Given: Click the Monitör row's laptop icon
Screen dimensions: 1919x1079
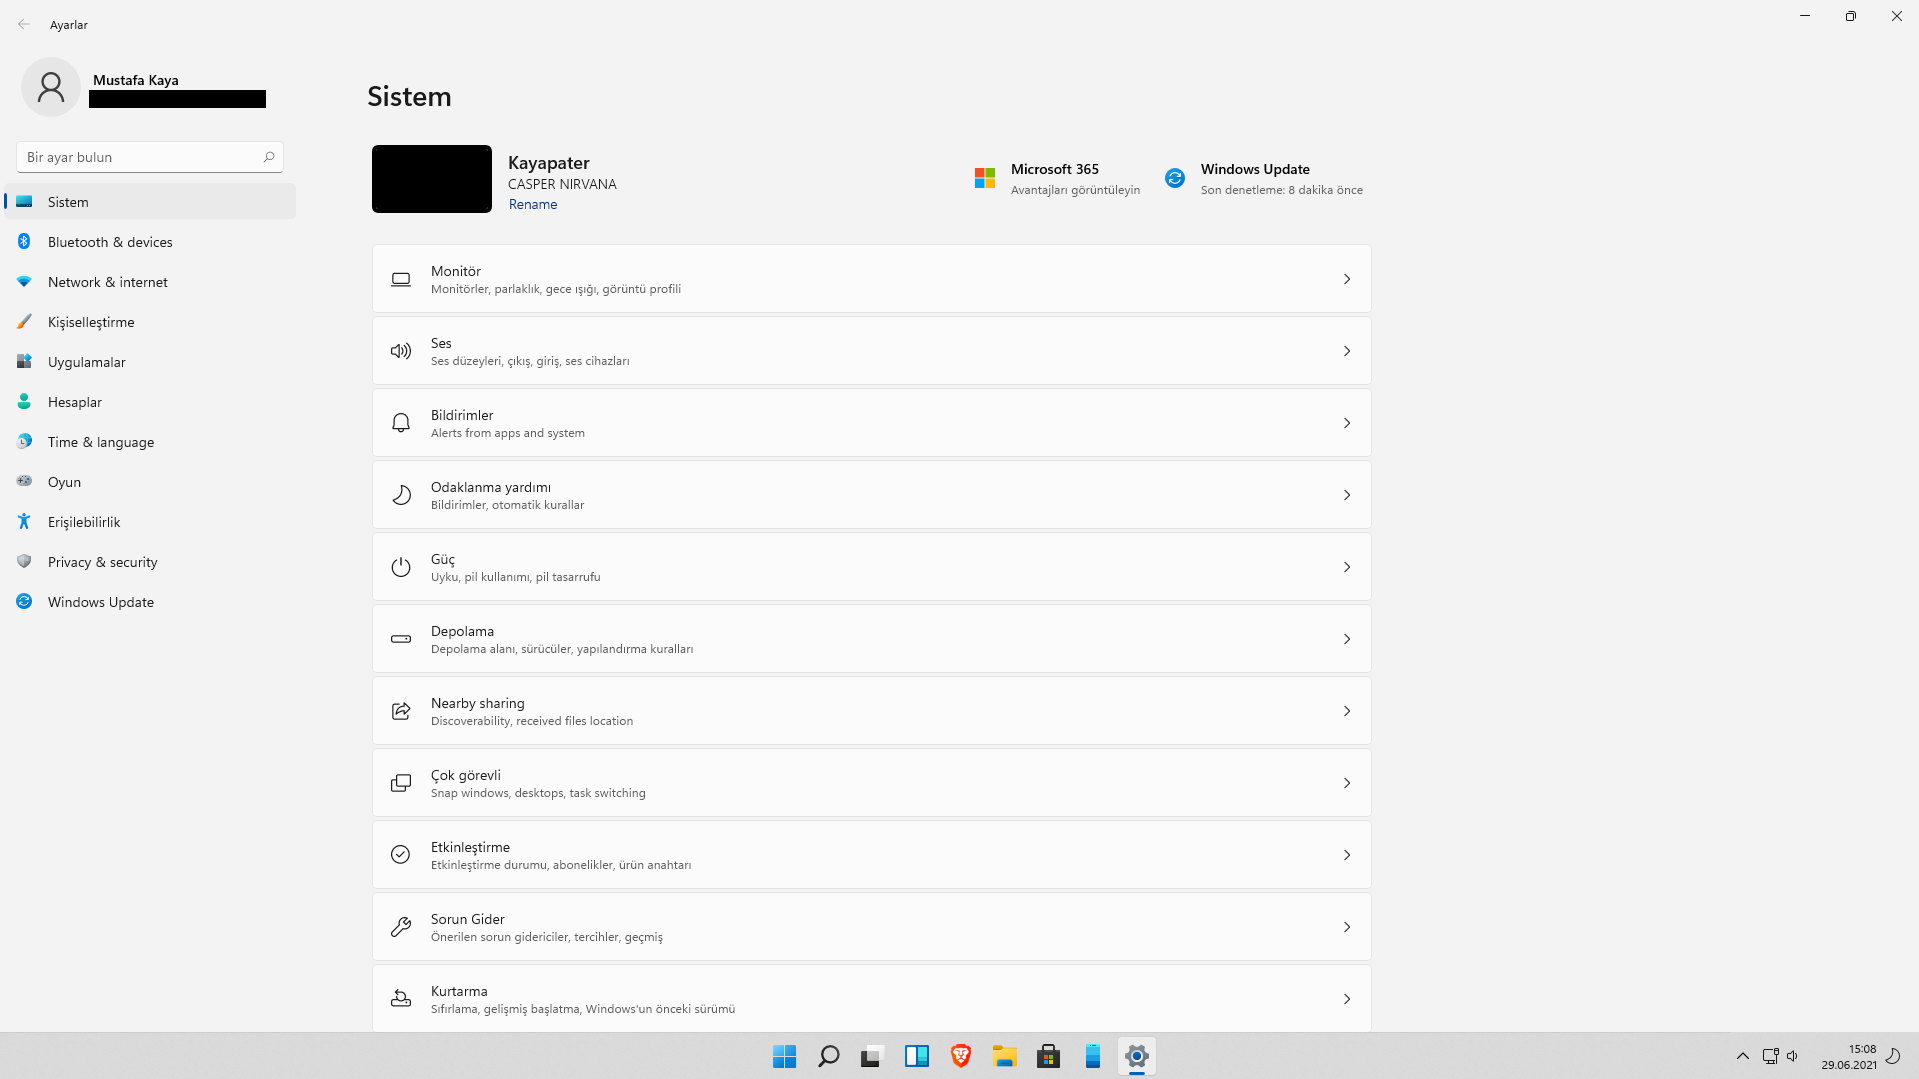Looking at the screenshot, I should (401, 280).
